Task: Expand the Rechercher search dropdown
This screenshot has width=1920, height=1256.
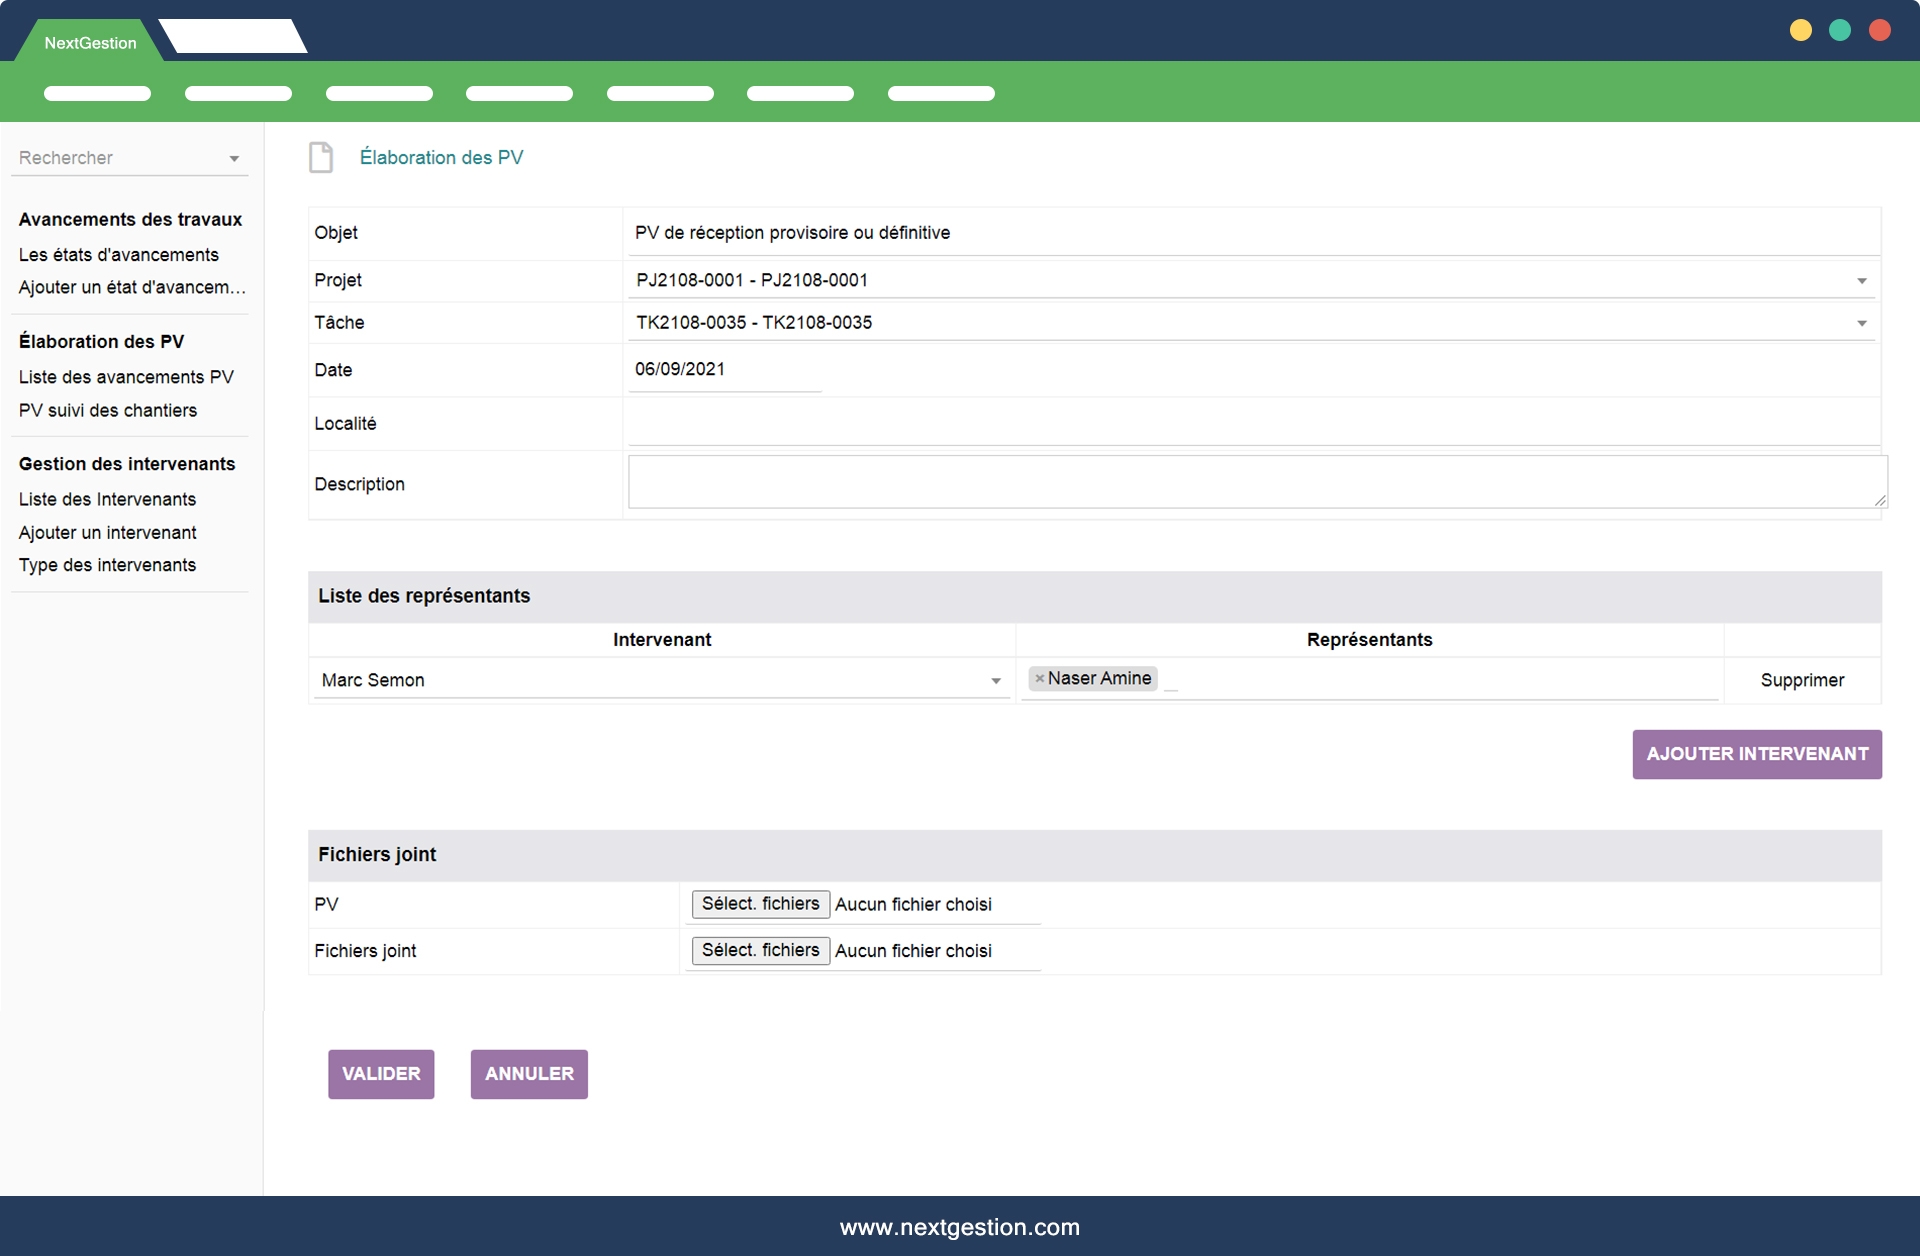Action: pyautogui.click(x=234, y=159)
